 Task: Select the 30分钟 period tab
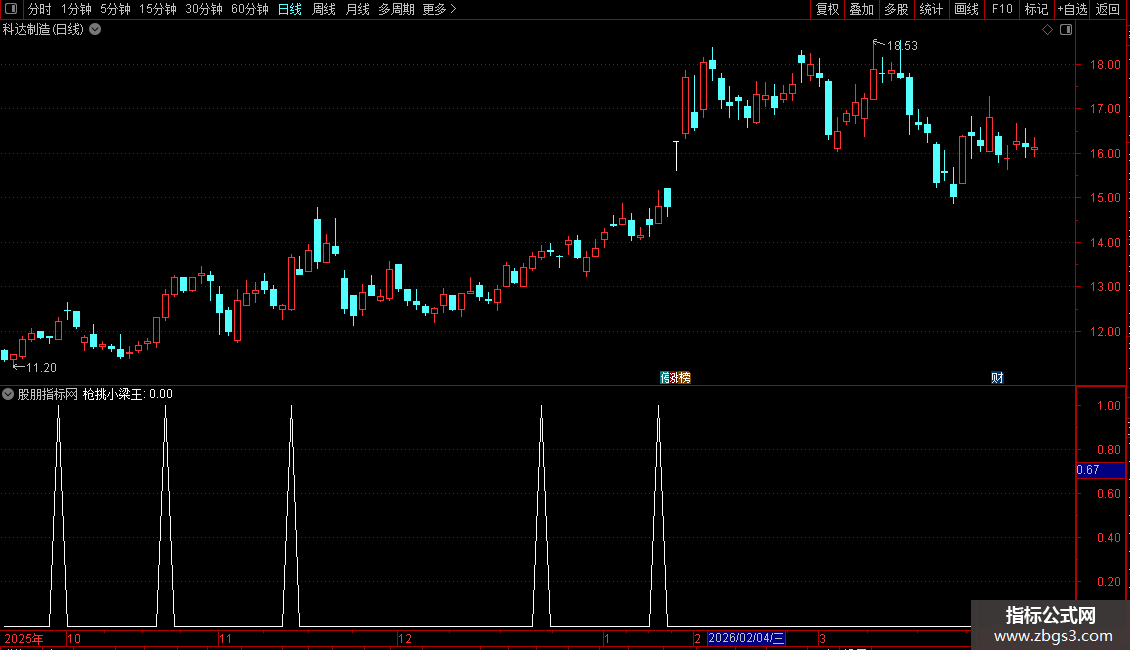[204, 9]
